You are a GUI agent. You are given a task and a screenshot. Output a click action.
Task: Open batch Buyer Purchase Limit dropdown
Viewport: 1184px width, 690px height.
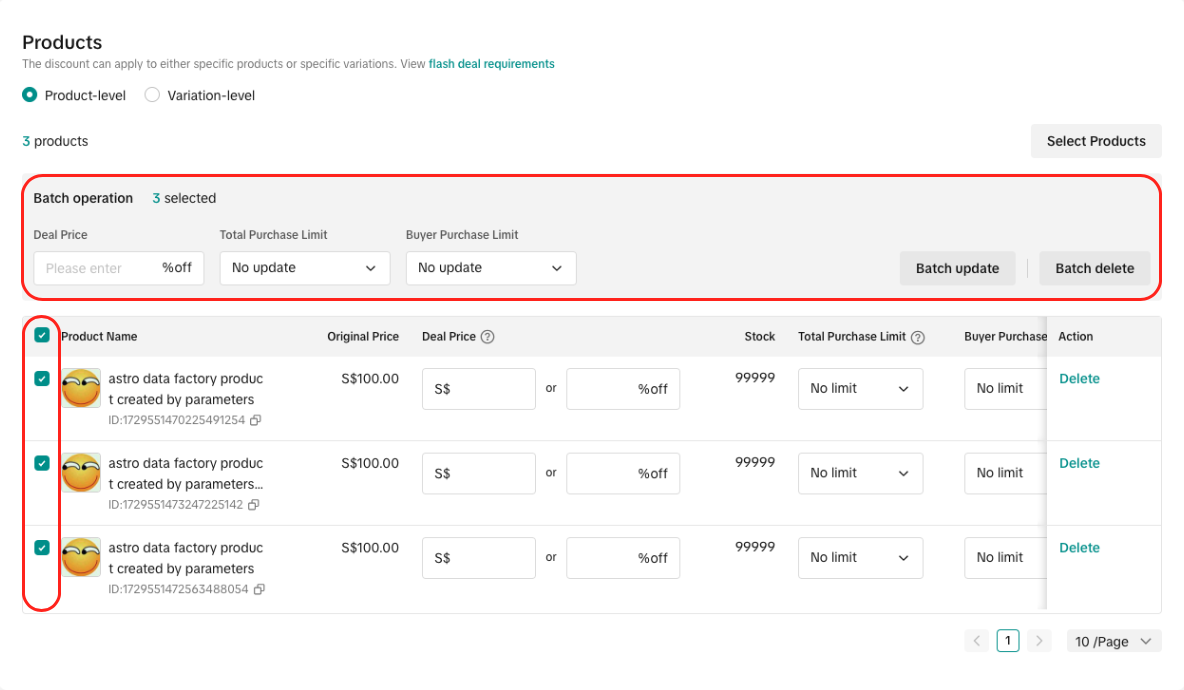tap(490, 268)
